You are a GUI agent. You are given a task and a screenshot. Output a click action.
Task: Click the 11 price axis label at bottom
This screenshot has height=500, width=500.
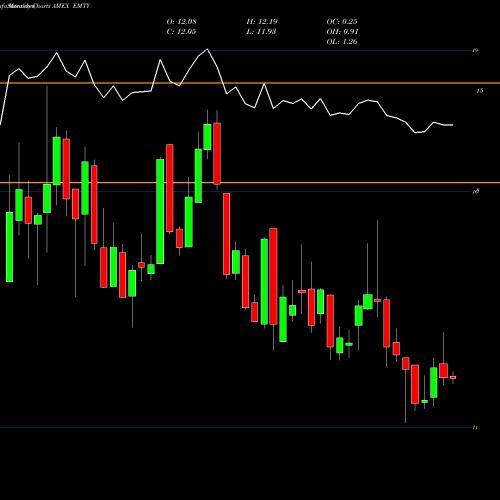click(475, 427)
